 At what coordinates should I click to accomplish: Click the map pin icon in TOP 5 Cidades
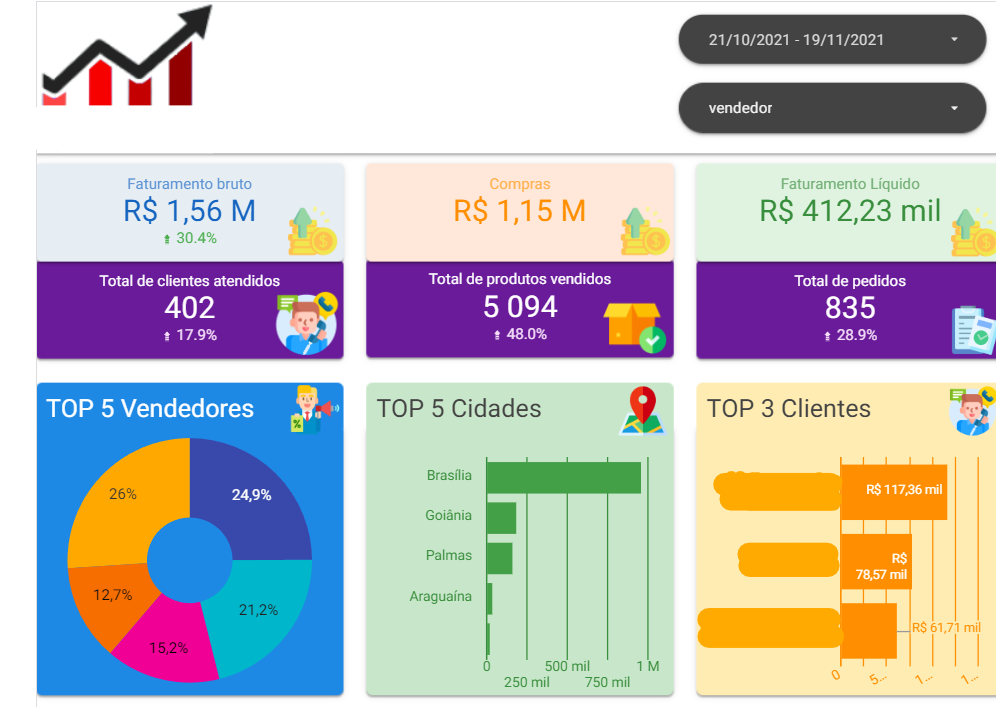click(x=642, y=410)
